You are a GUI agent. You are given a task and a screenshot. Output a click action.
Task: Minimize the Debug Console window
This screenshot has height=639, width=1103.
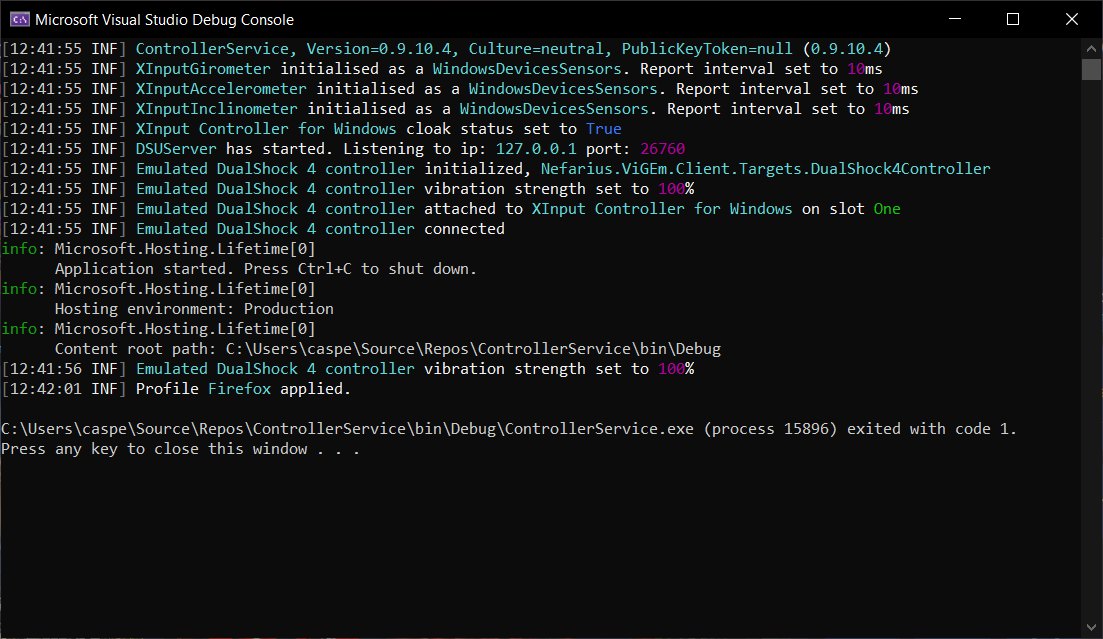tap(955, 19)
